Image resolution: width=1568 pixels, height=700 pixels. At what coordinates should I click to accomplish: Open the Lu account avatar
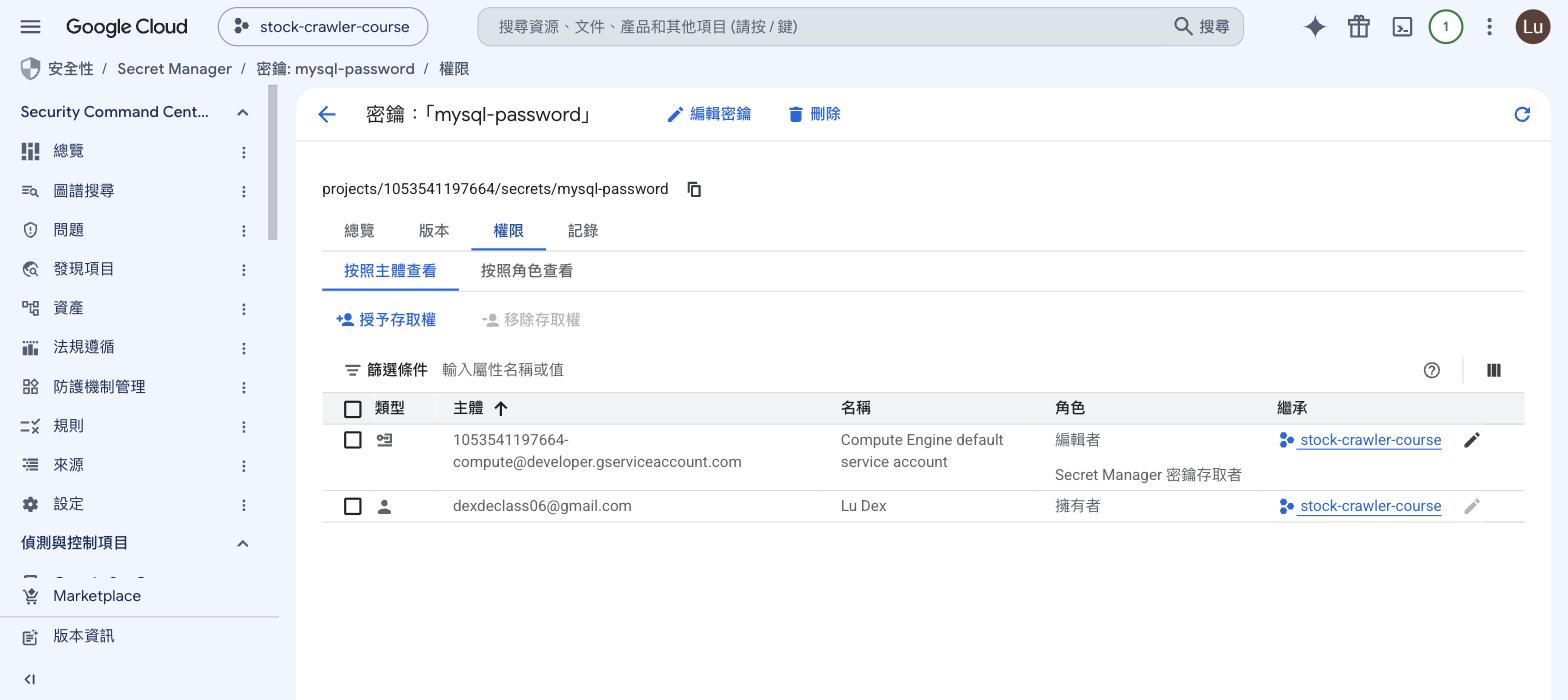click(x=1533, y=27)
